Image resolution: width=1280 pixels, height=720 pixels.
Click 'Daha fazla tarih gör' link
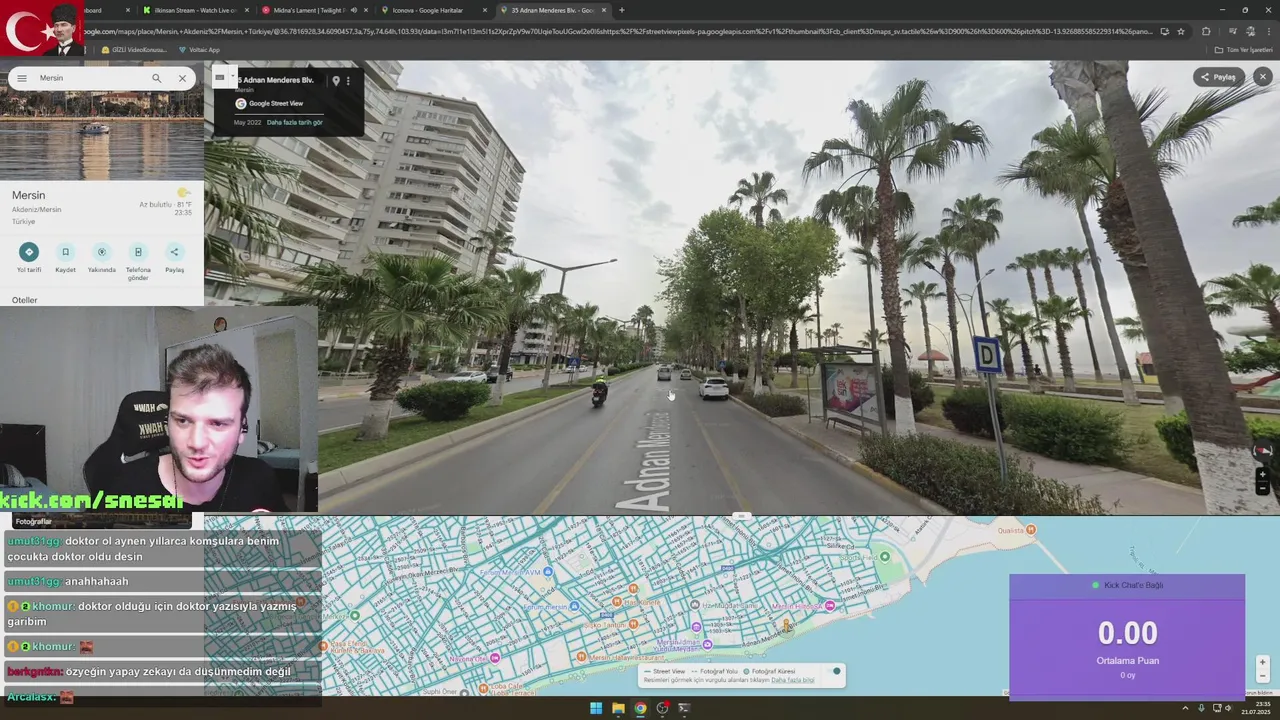pos(294,122)
